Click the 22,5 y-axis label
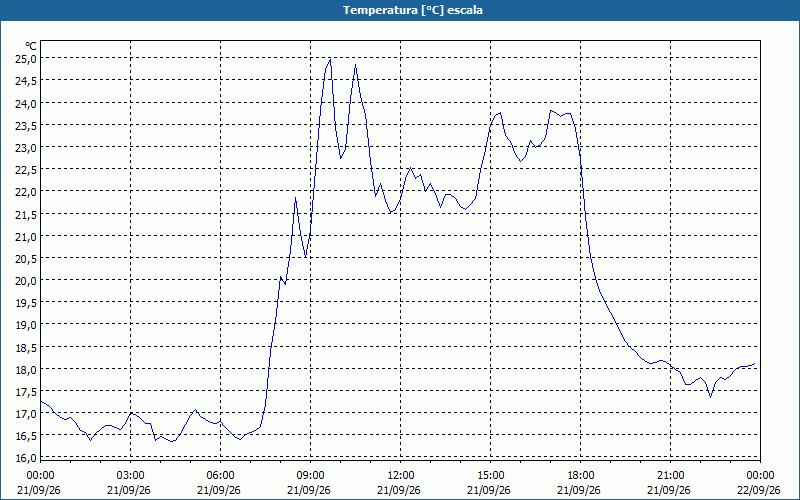The height and width of the screenshot is (500, 800). [x=25, y=170]
